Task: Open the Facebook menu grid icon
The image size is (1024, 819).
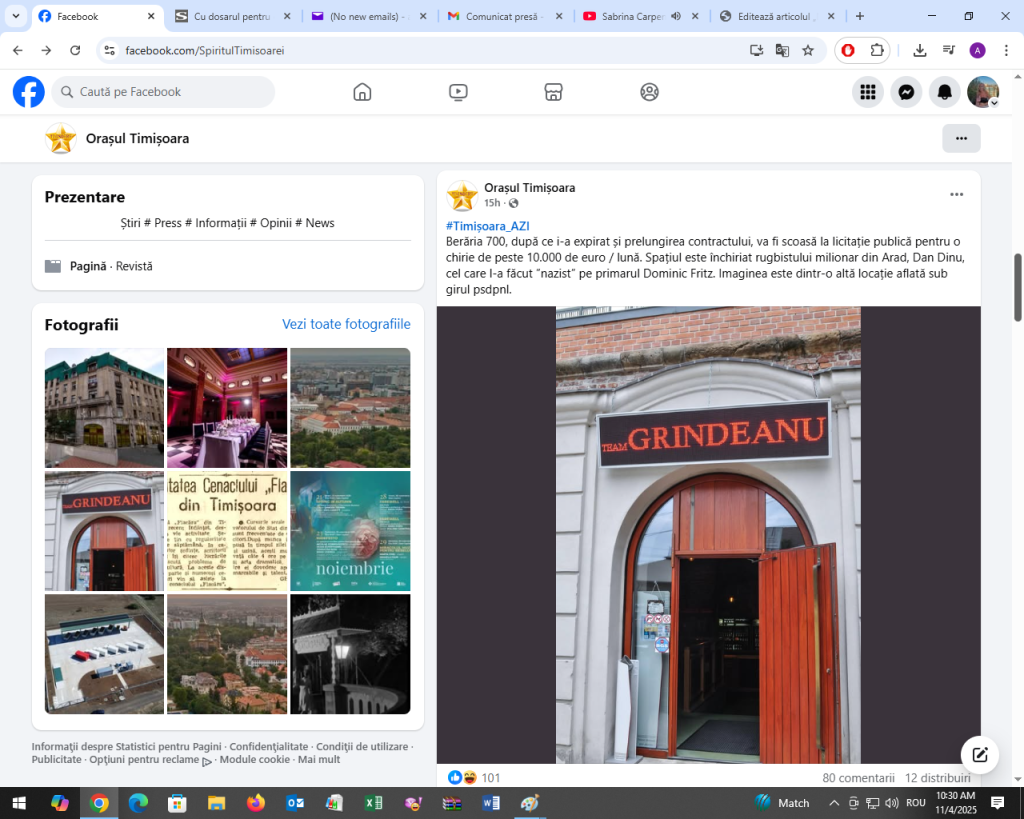Action: coord(867,92)
